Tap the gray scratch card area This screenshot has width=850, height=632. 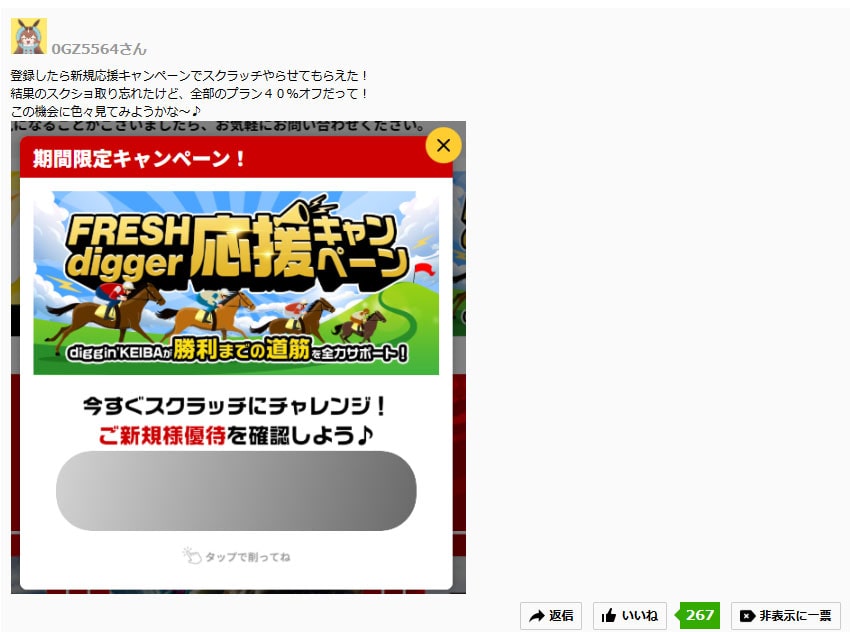click(x=236, y=491)
